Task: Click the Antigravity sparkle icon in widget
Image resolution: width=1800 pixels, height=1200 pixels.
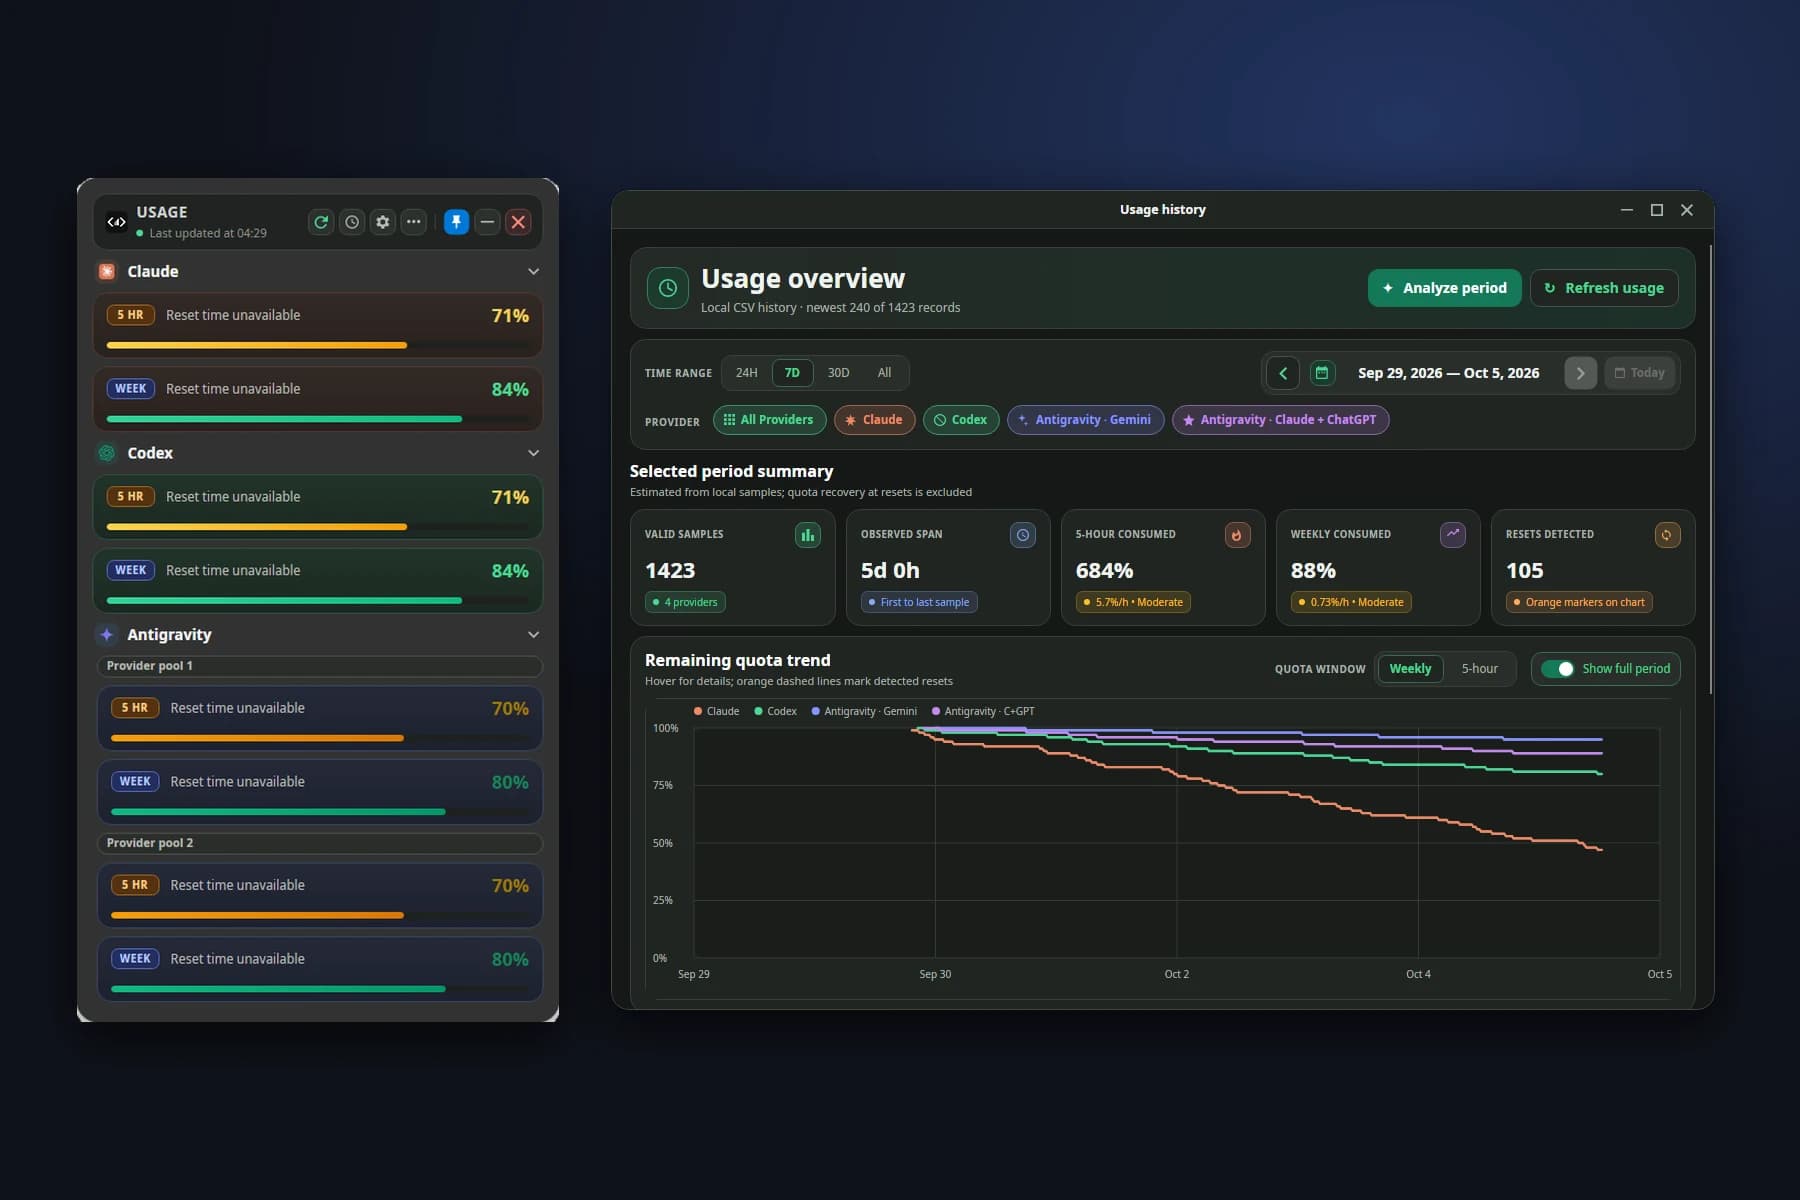Action: (107, 634)
